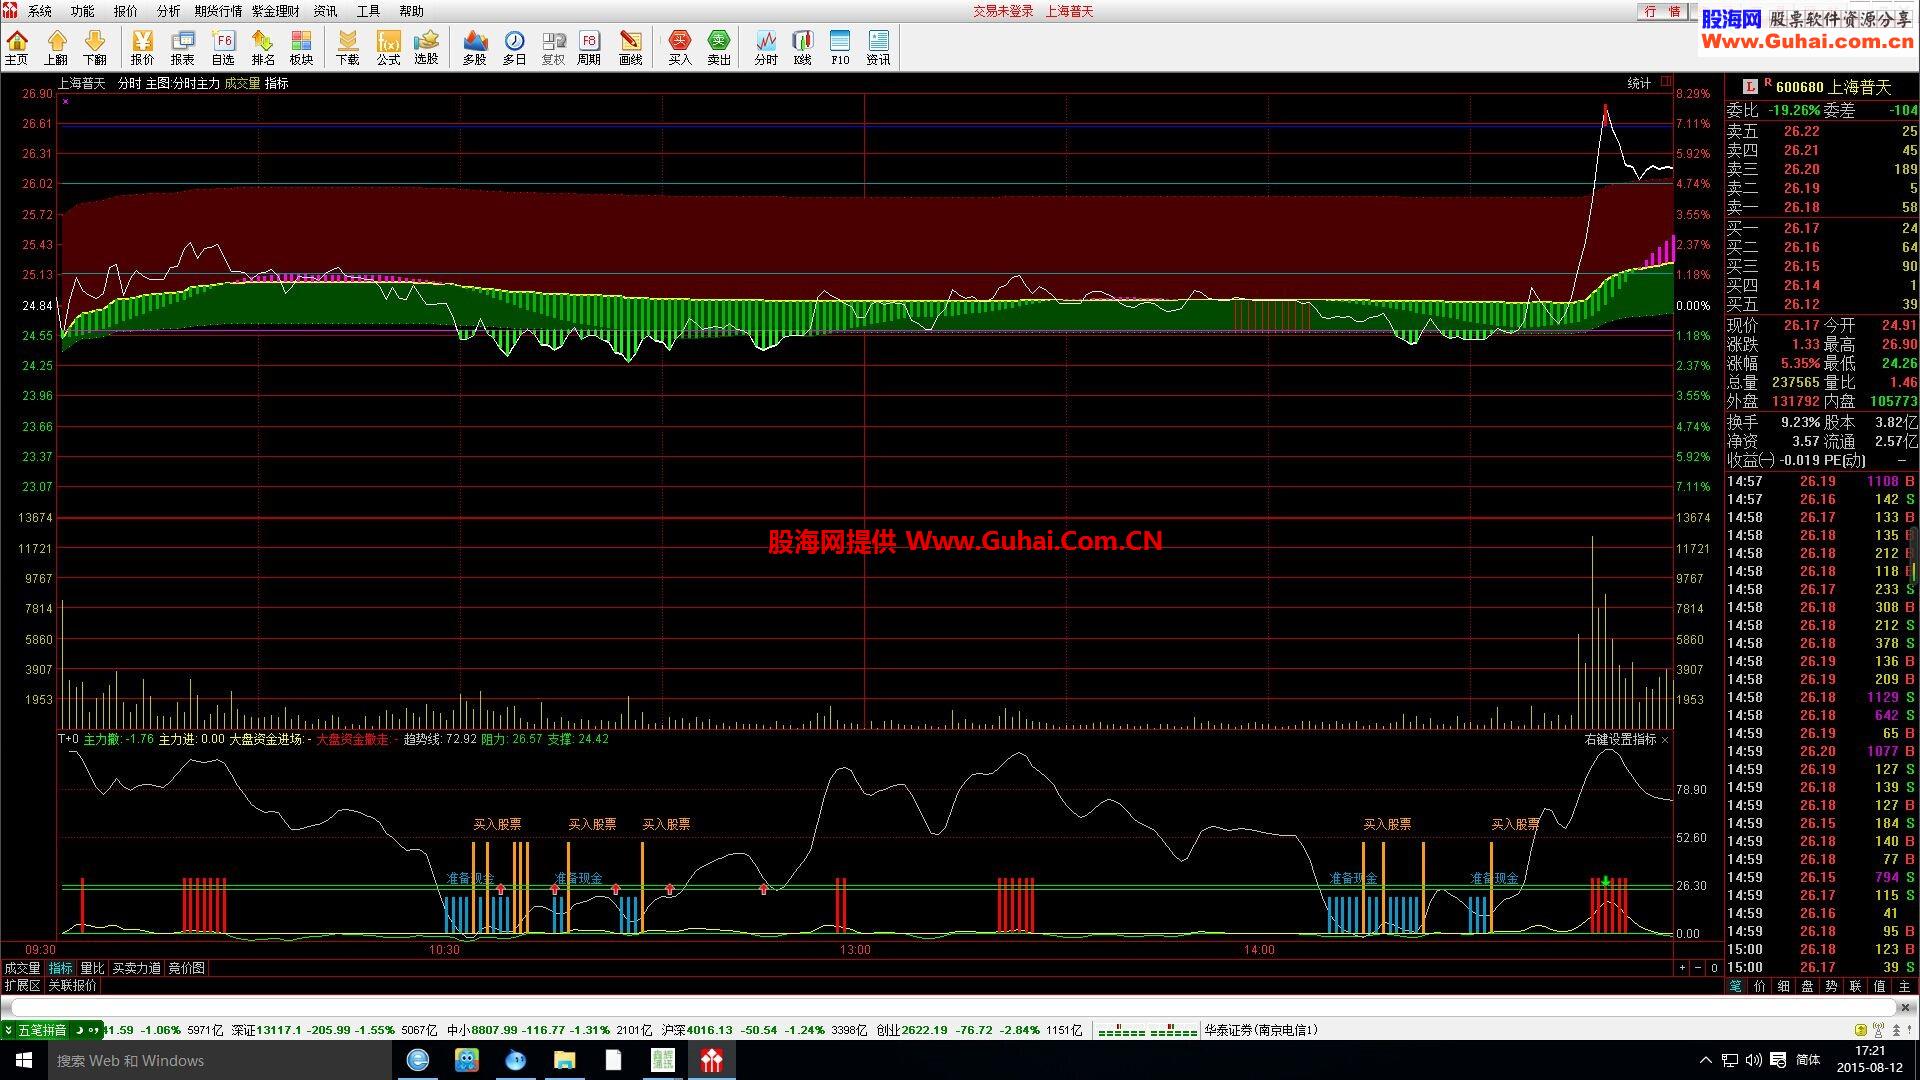1920x1080 pixels.
Task: Click the 统计 statistics label on chart
Action: (x=1639, y=83)
